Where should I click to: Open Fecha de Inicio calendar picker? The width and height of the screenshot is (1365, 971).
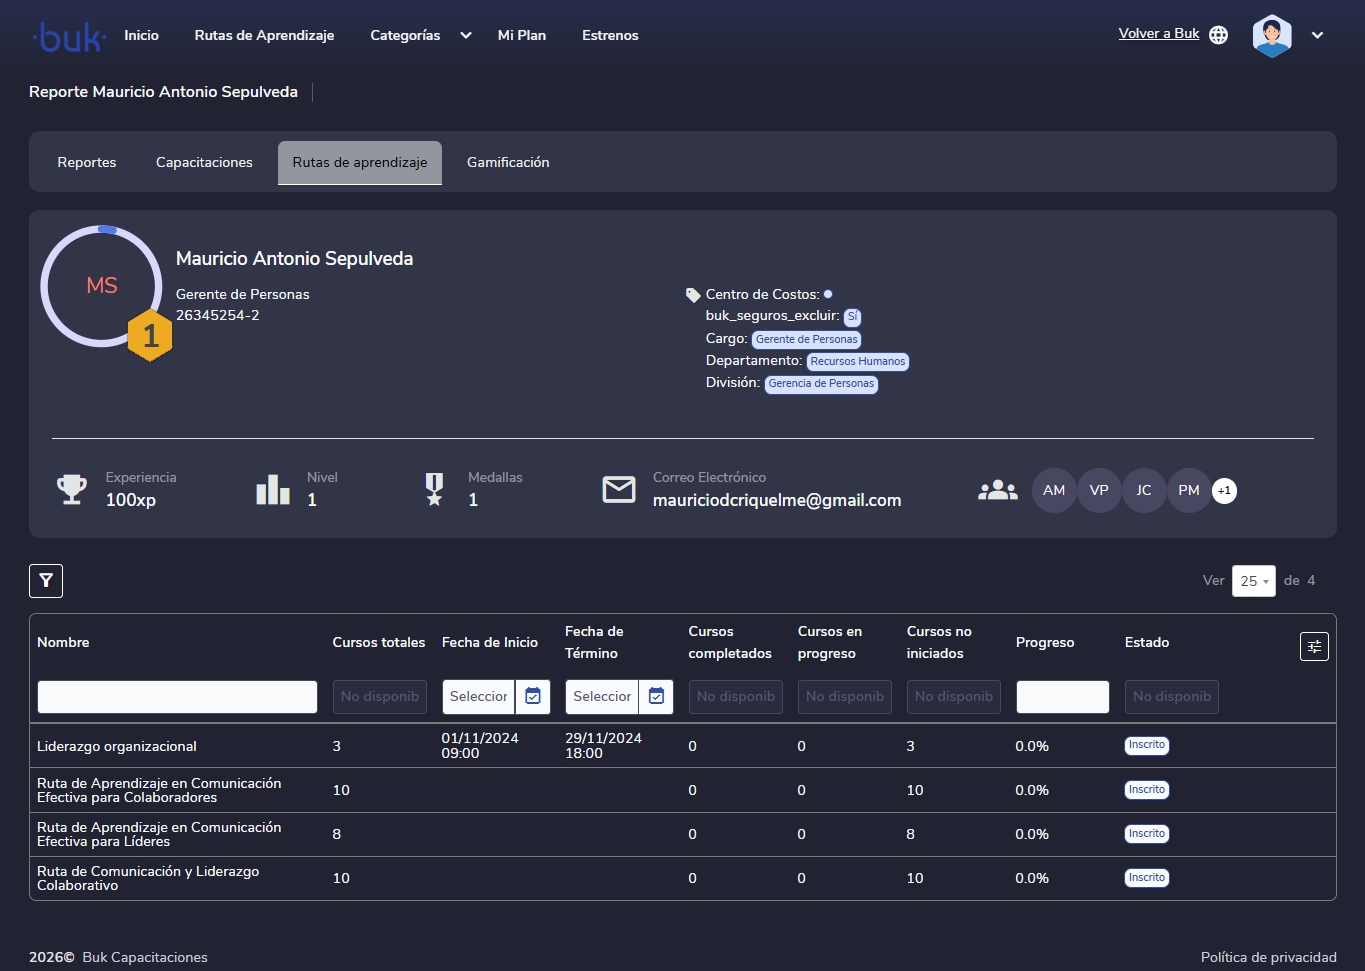[x=533, y=697]
